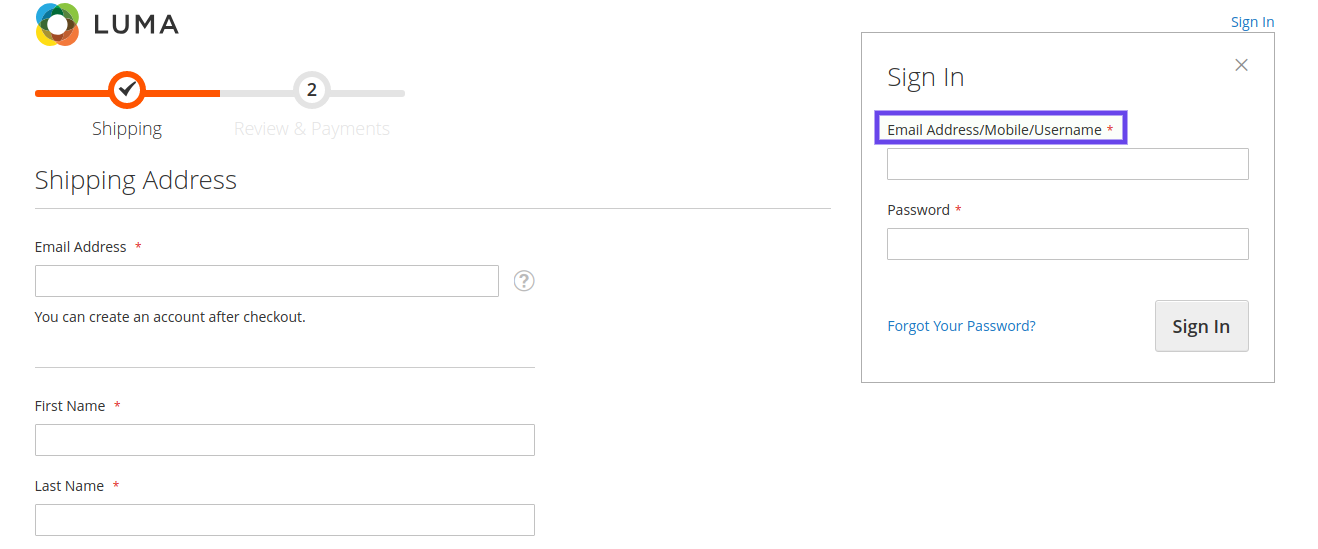
Task: Follow the Forgot Your Password link
Action: pyautogui.click(x=961, y=326)
